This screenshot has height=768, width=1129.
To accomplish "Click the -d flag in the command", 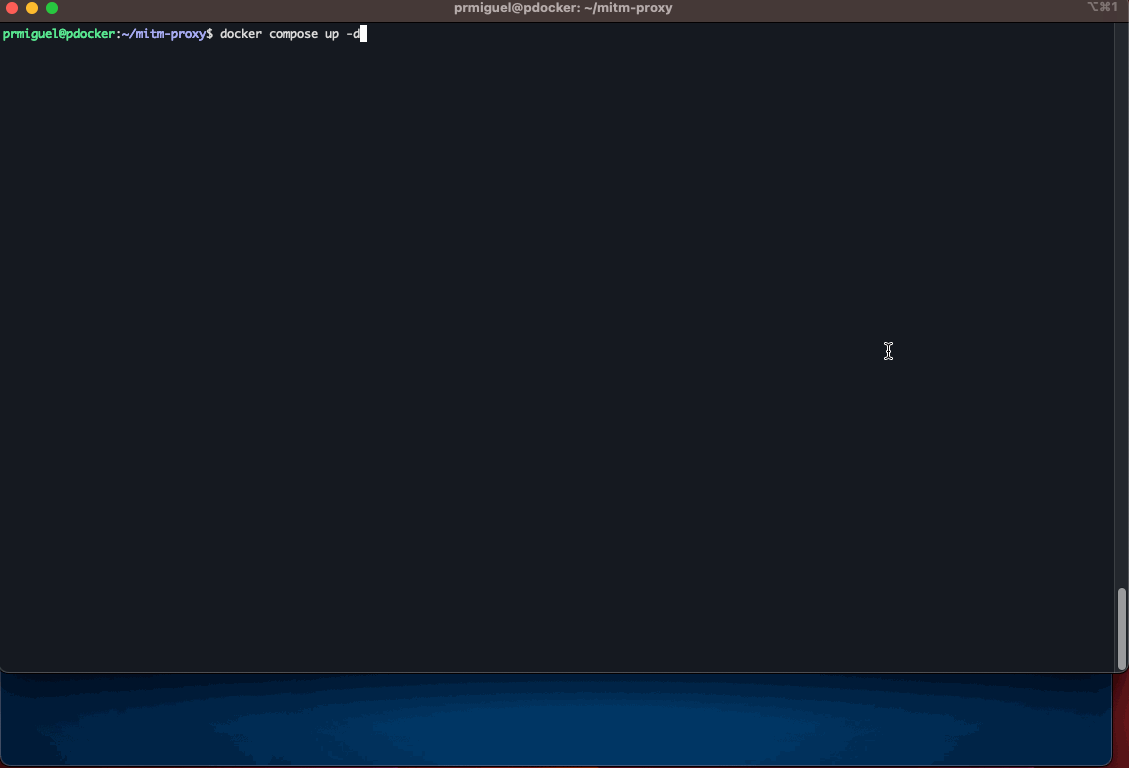I will [x=353, y=34].
